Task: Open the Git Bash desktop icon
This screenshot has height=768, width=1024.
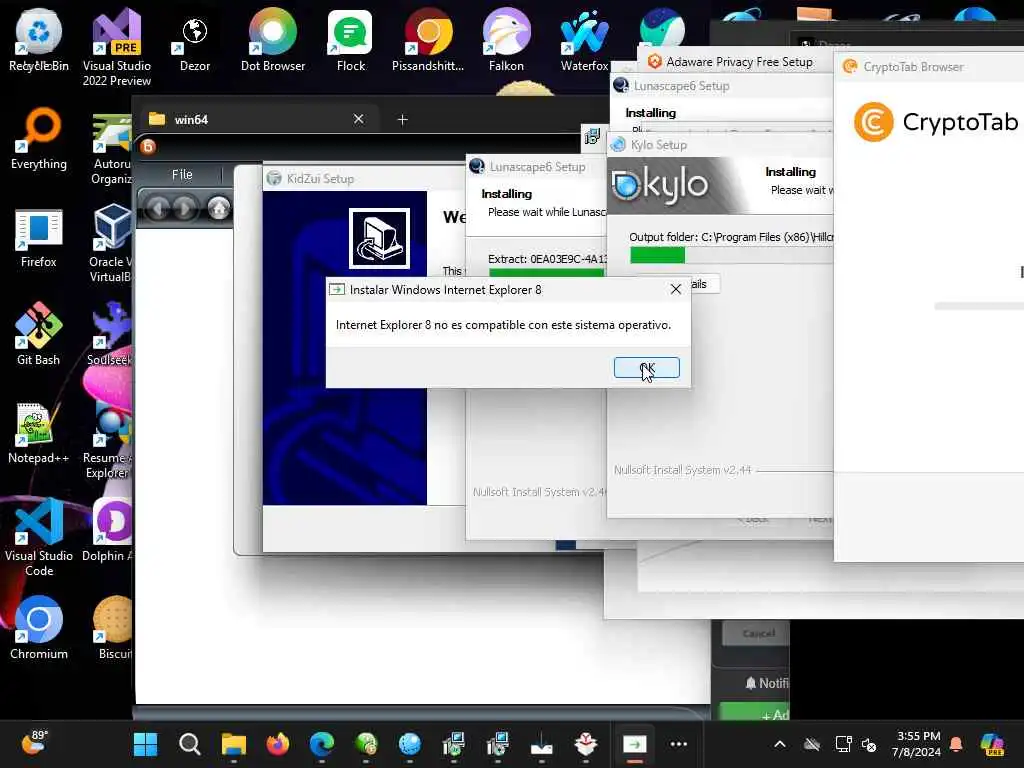Action: (39, 334)
